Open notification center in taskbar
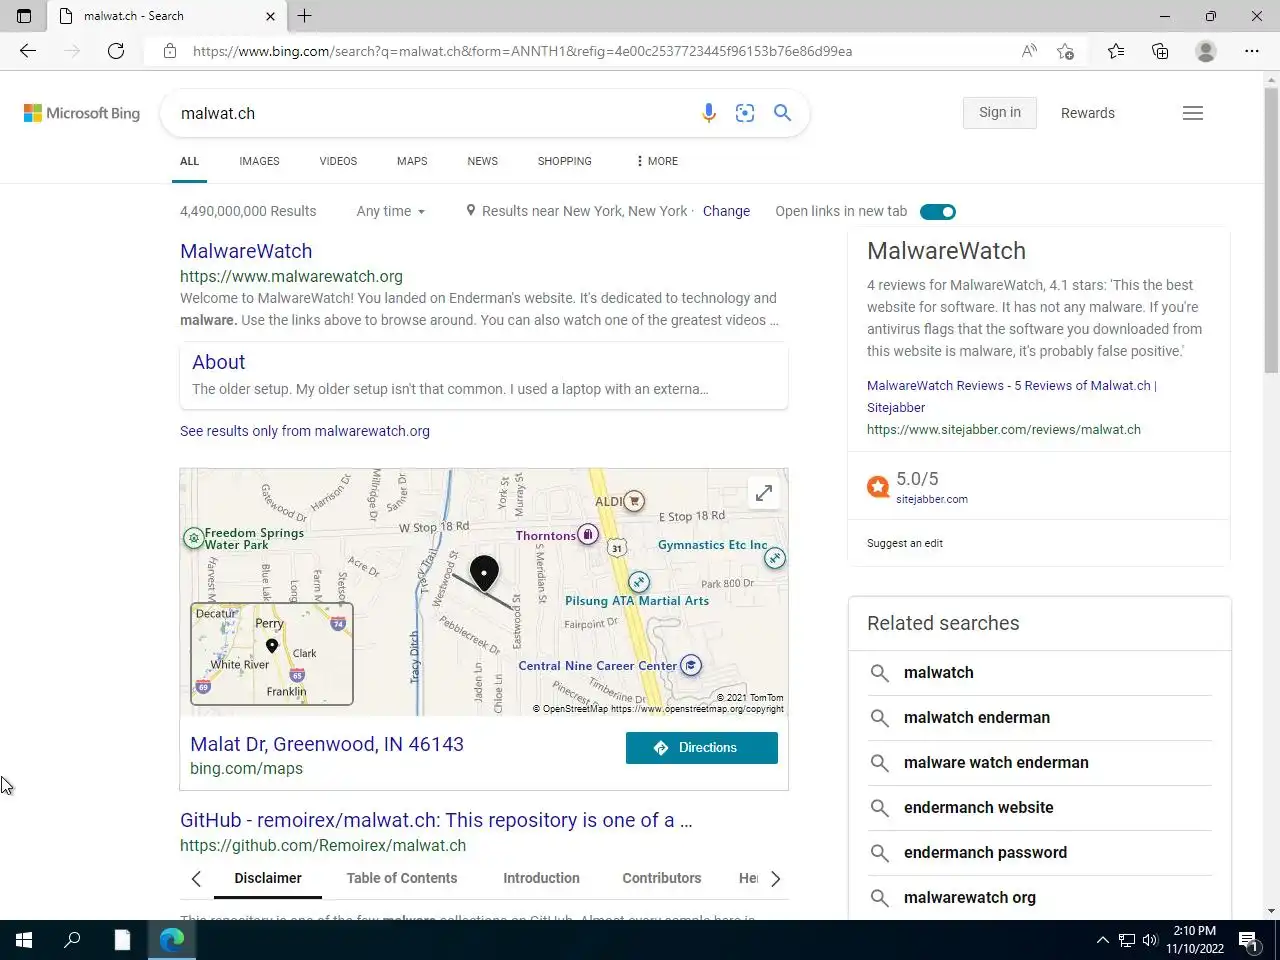This screenshot has width=1280, height=960. pos(1249,940)
